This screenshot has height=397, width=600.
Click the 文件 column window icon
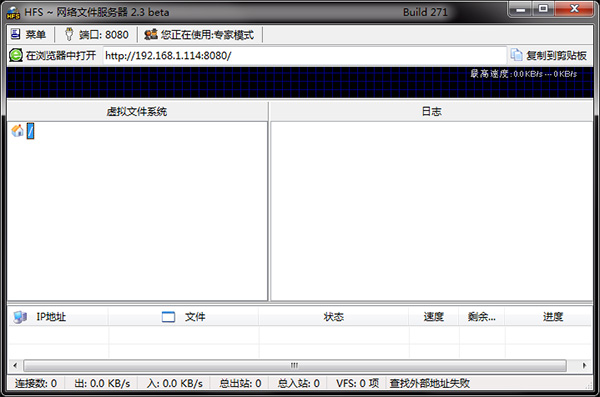168,317
